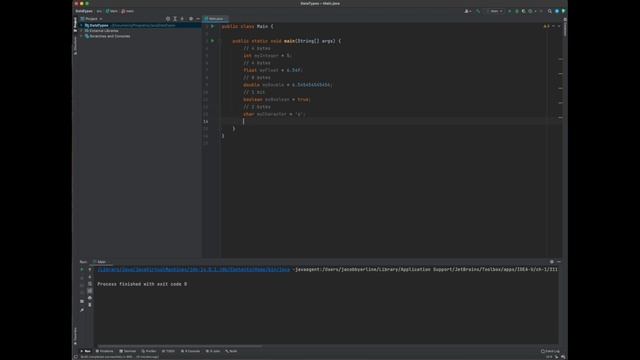
Task: Open Search Everywhere magnifier icon
Action: coord(550,11)
